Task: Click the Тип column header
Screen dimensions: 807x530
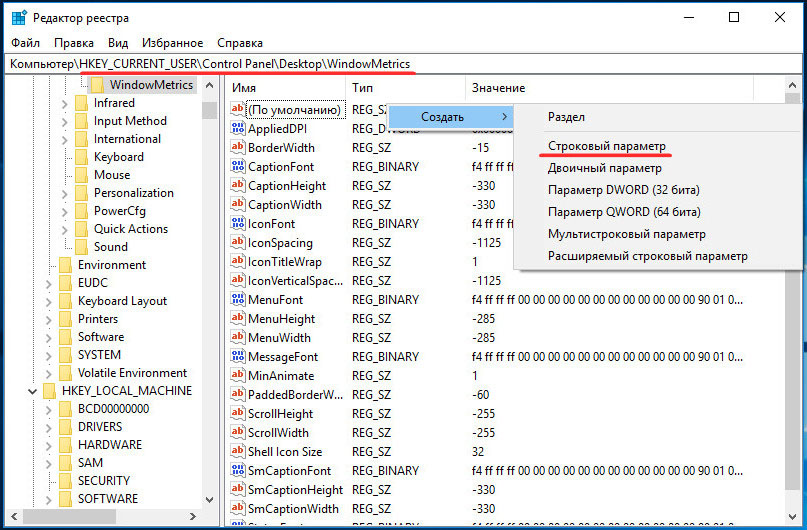Action: coord(406,88)
